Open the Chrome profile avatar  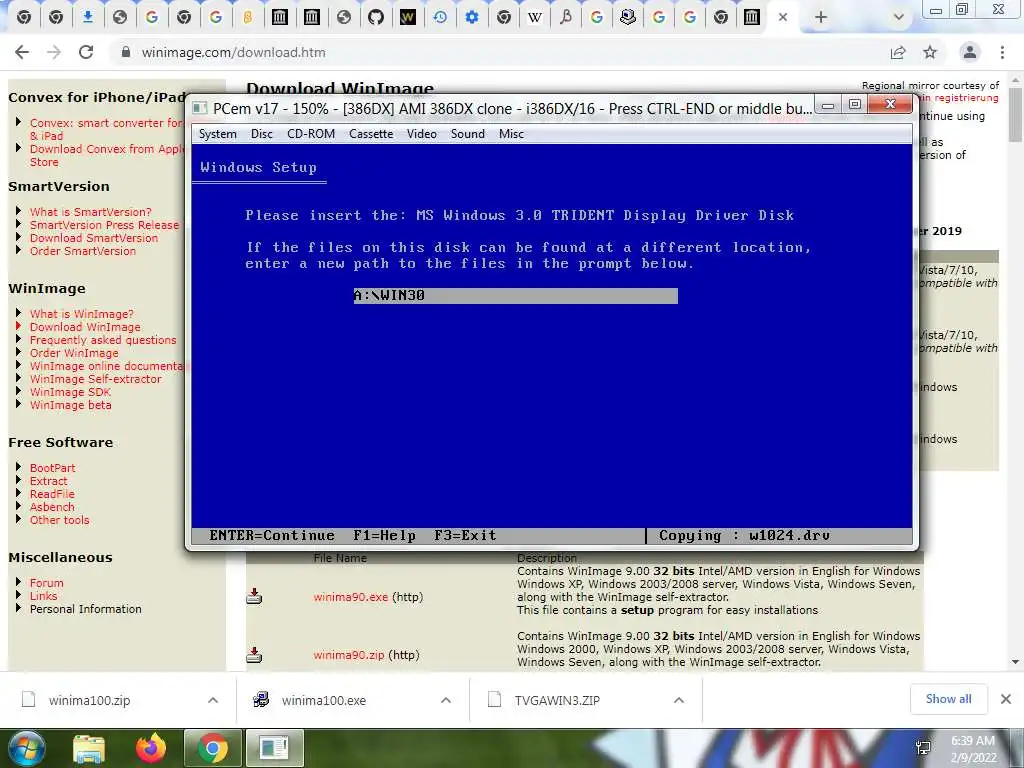pyautogui.click(x=970, y=52)
